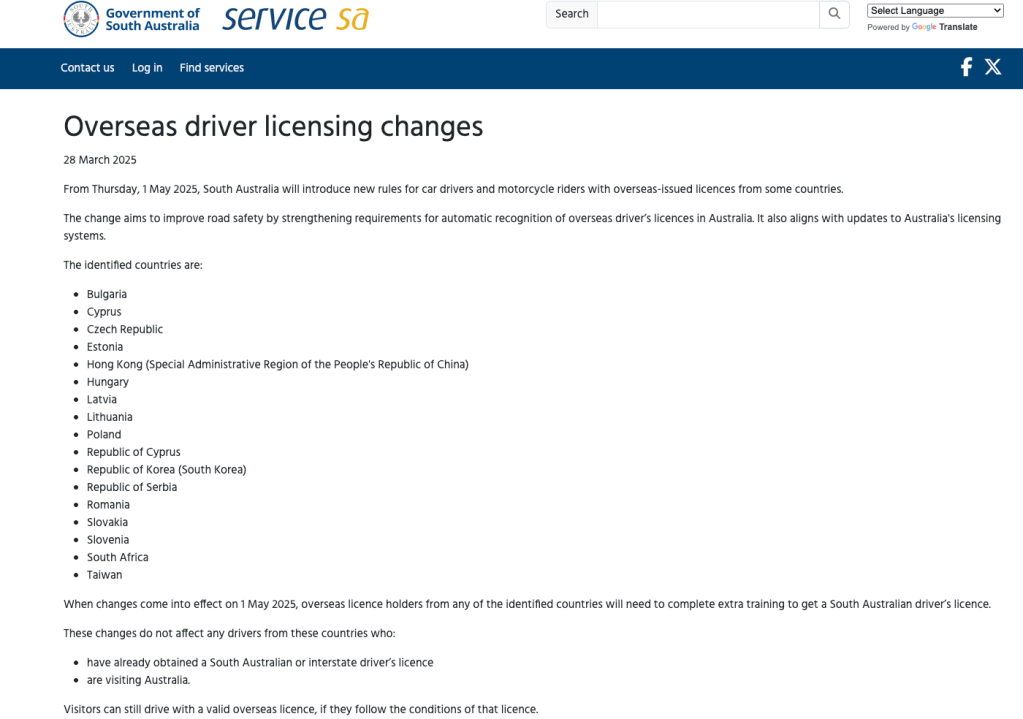Screen dimensions: 1023x719
Task: Click Republic of Korea (South Korea) item
Action: (166, 469)
